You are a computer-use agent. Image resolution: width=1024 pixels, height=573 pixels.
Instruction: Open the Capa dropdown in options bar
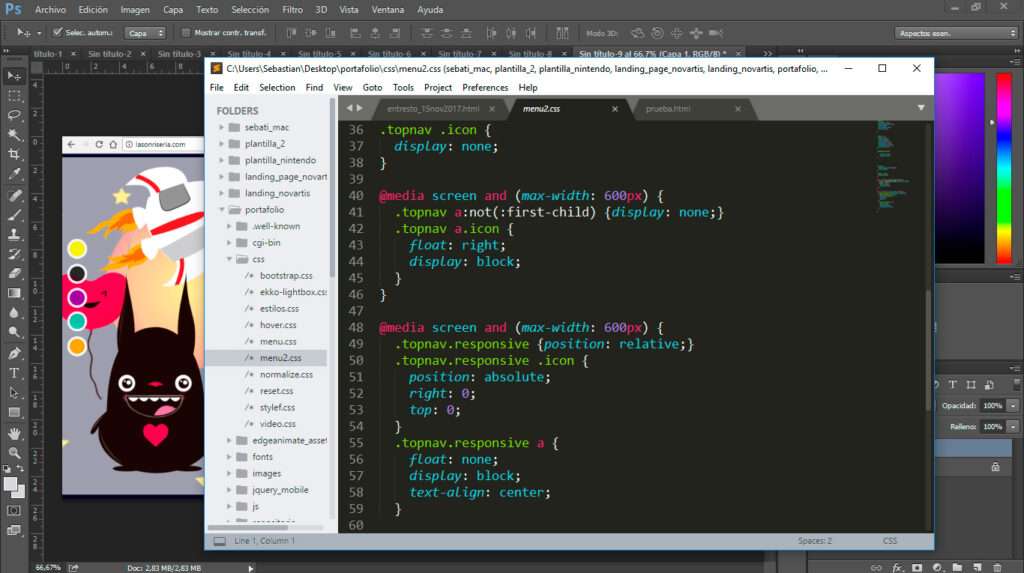[146, 32]
